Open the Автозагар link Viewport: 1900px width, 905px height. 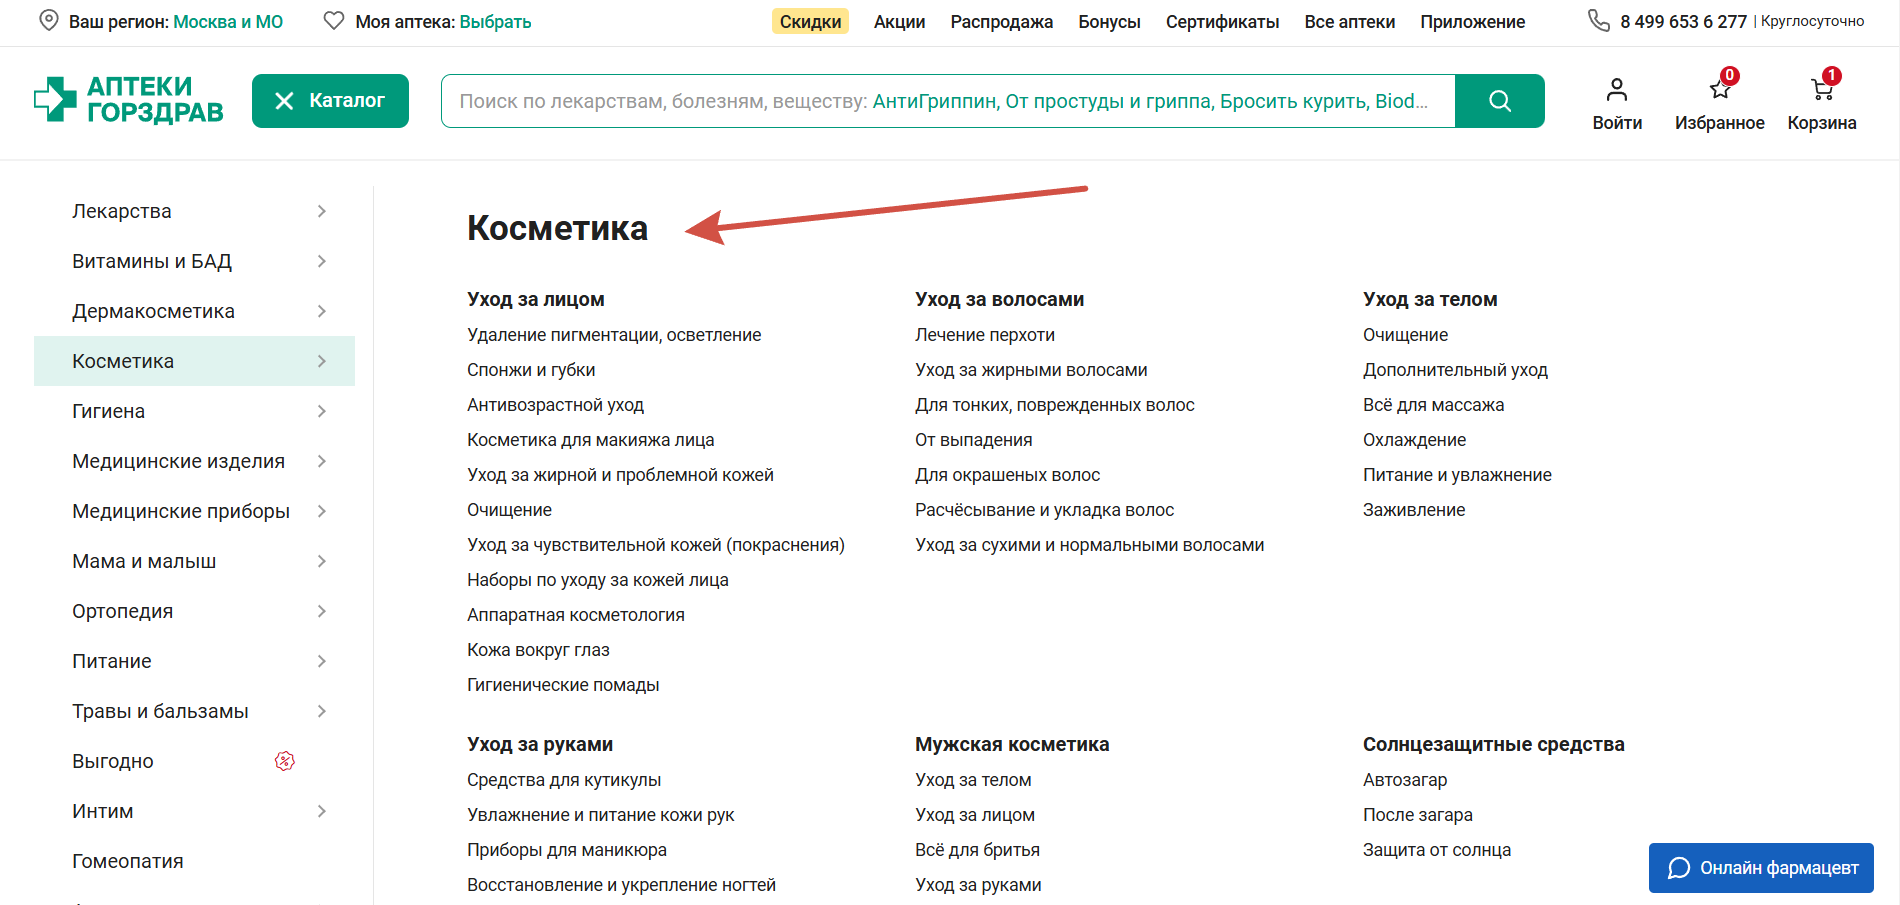click(x=1405, y=780)
